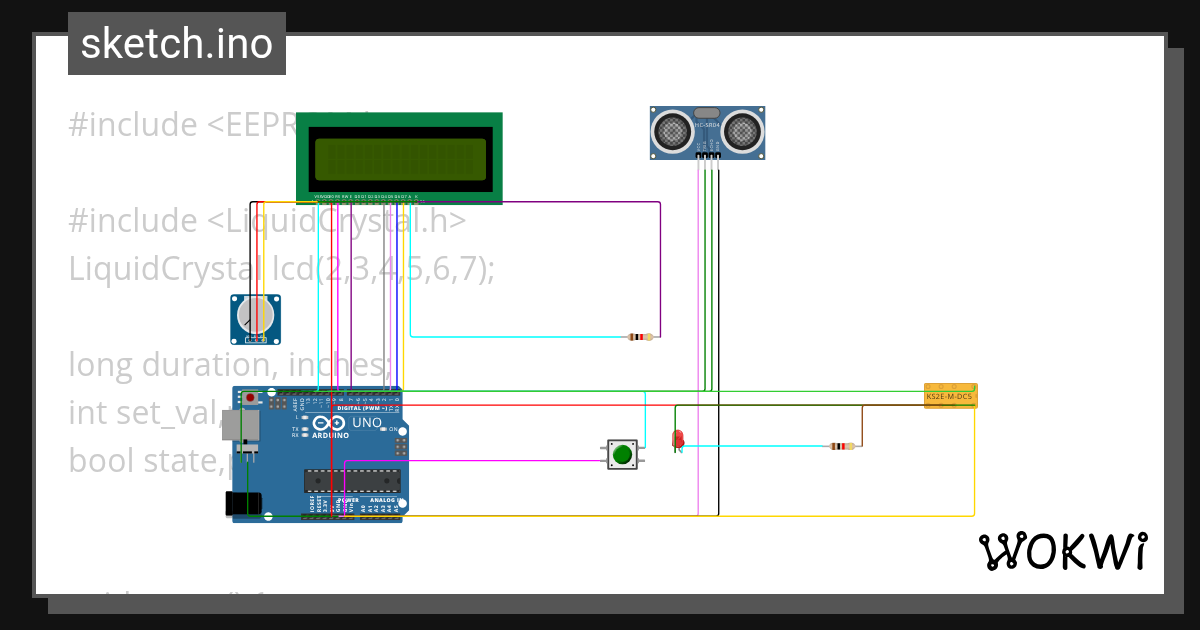Click the Arduino's USB connector
This screenshot has height=630, width=1200.
click(x=238, y=425)
